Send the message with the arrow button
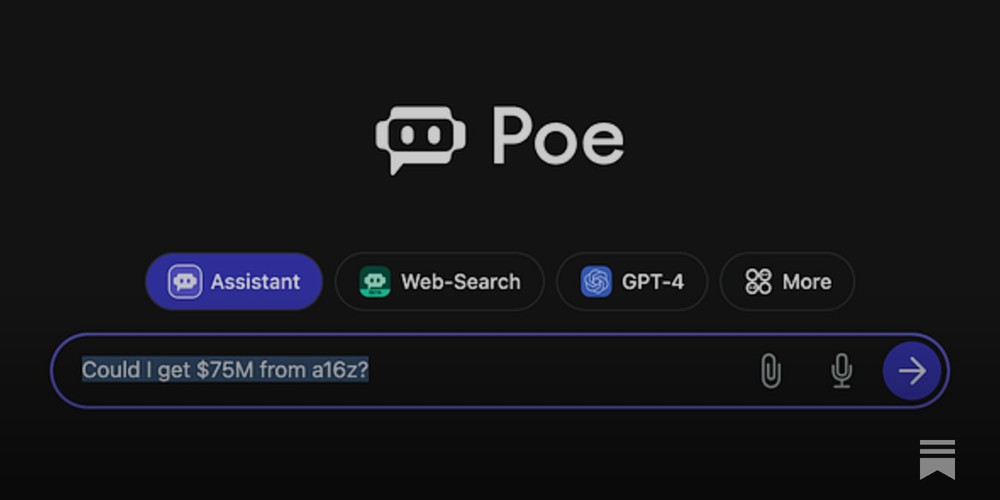Screen dimensions: 1000x500 911,371
